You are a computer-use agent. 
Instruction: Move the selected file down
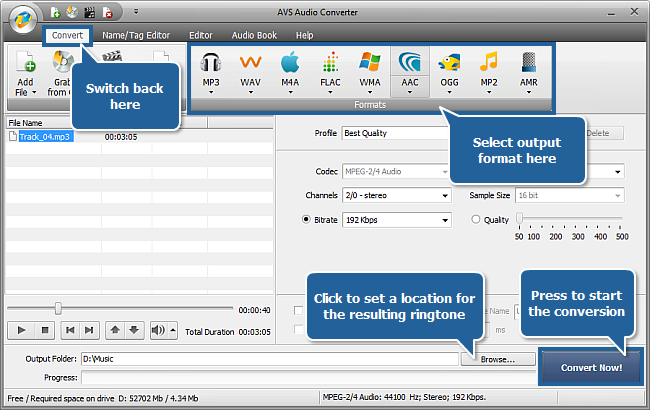(x=134, y=330)
